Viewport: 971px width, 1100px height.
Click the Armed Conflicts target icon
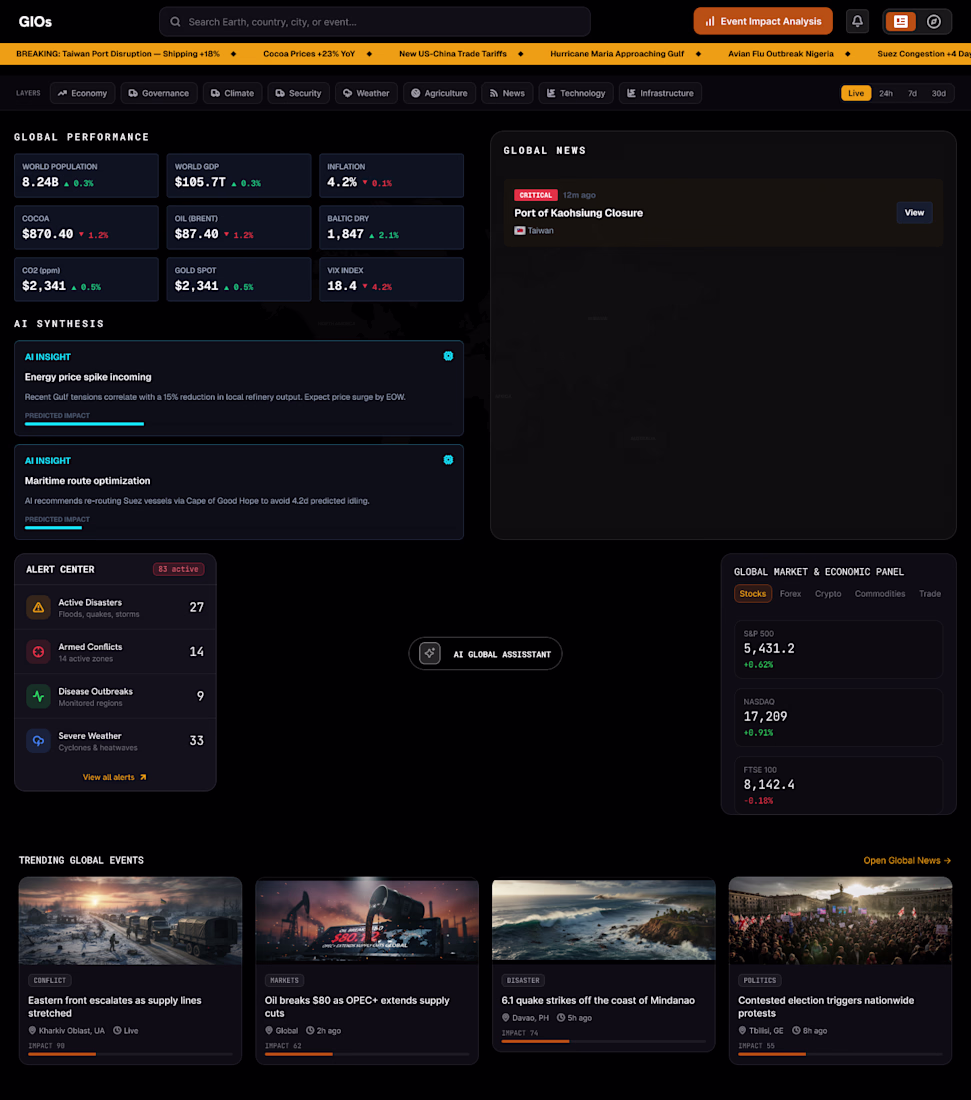[39, 652]
